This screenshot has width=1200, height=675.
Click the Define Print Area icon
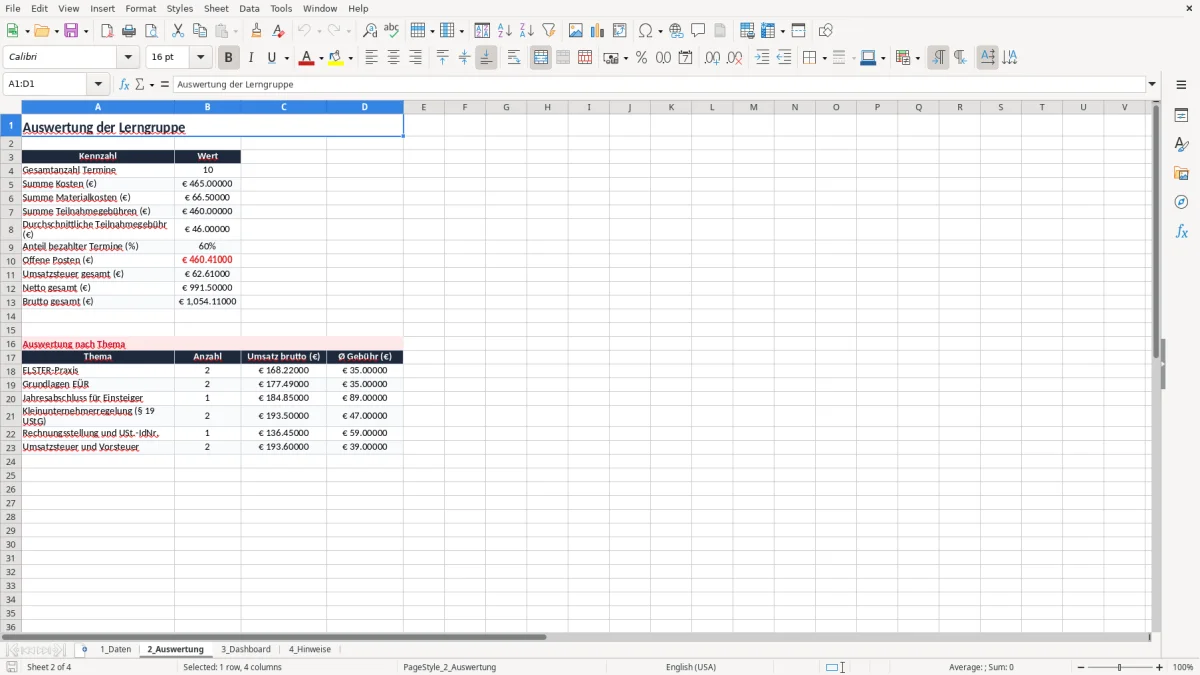click(747, 31)
